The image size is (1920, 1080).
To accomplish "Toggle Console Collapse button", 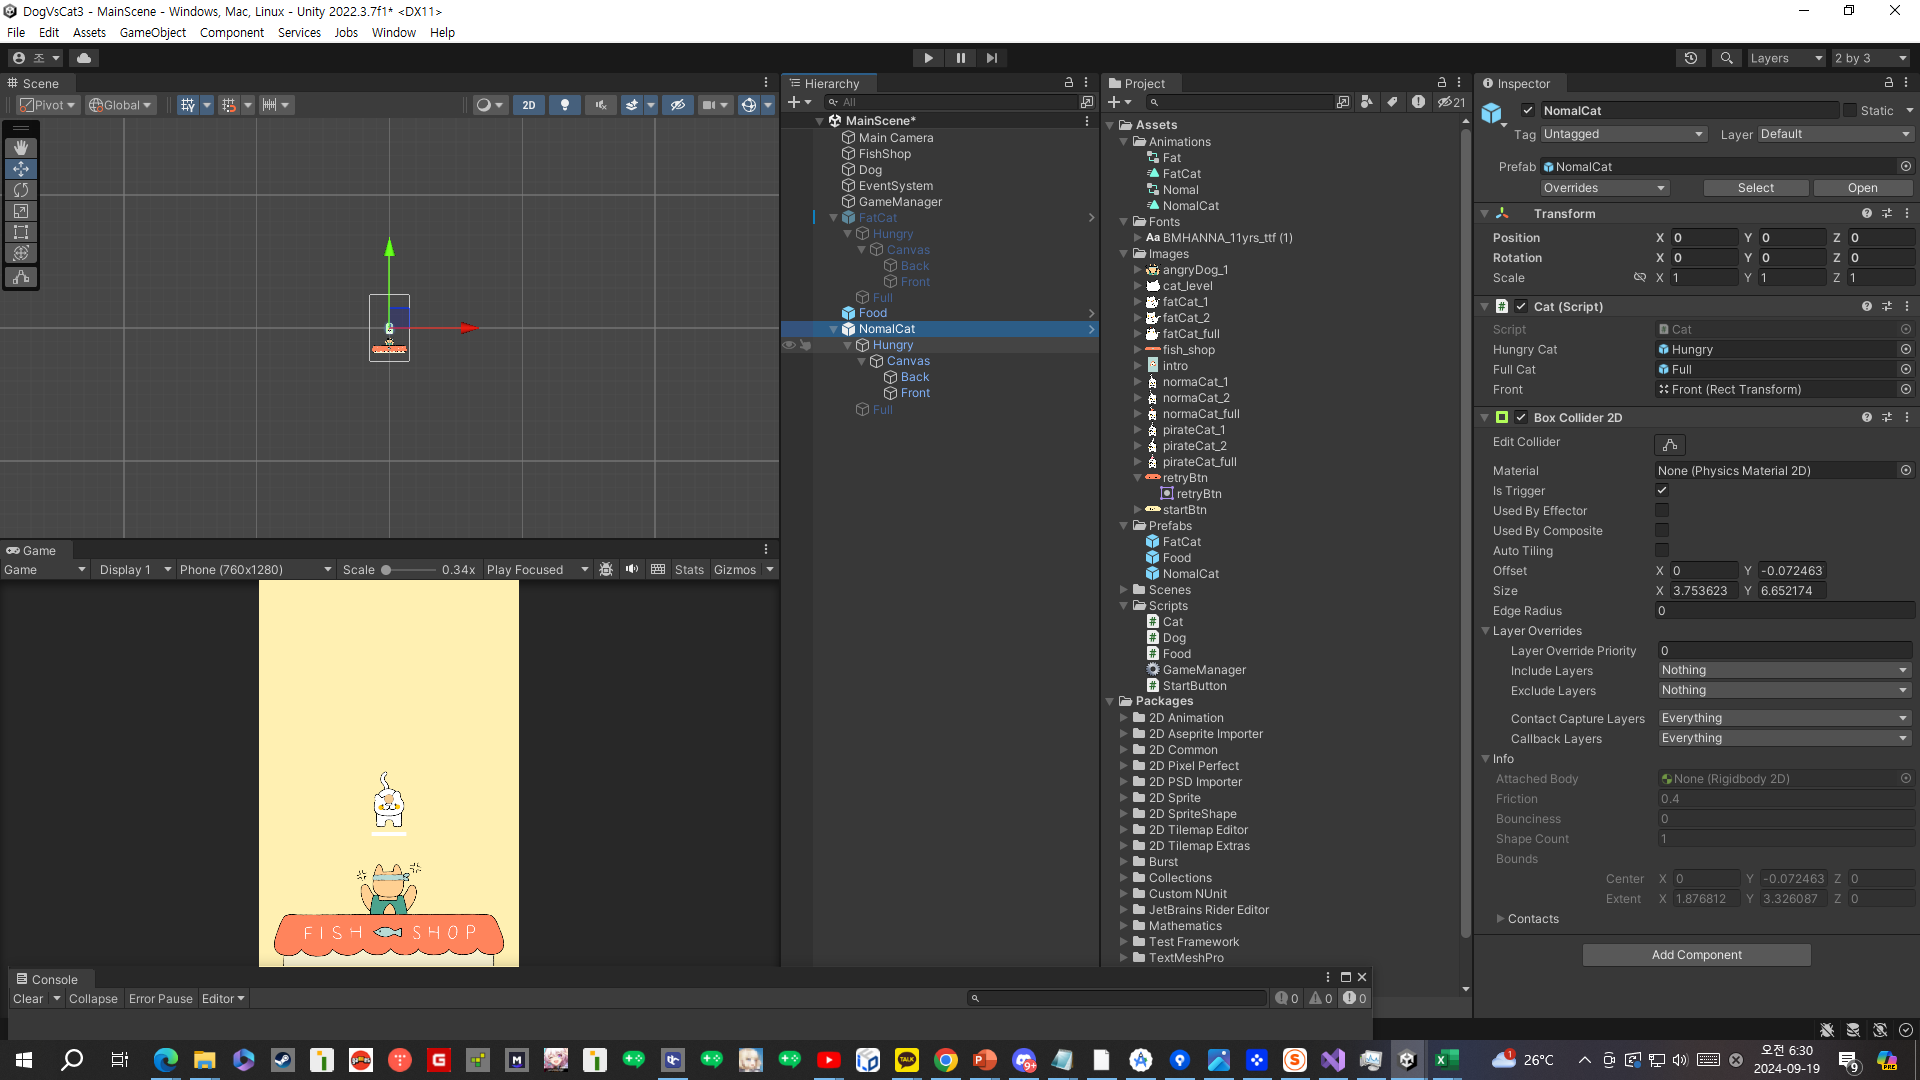I will click(x=93, y=999).
